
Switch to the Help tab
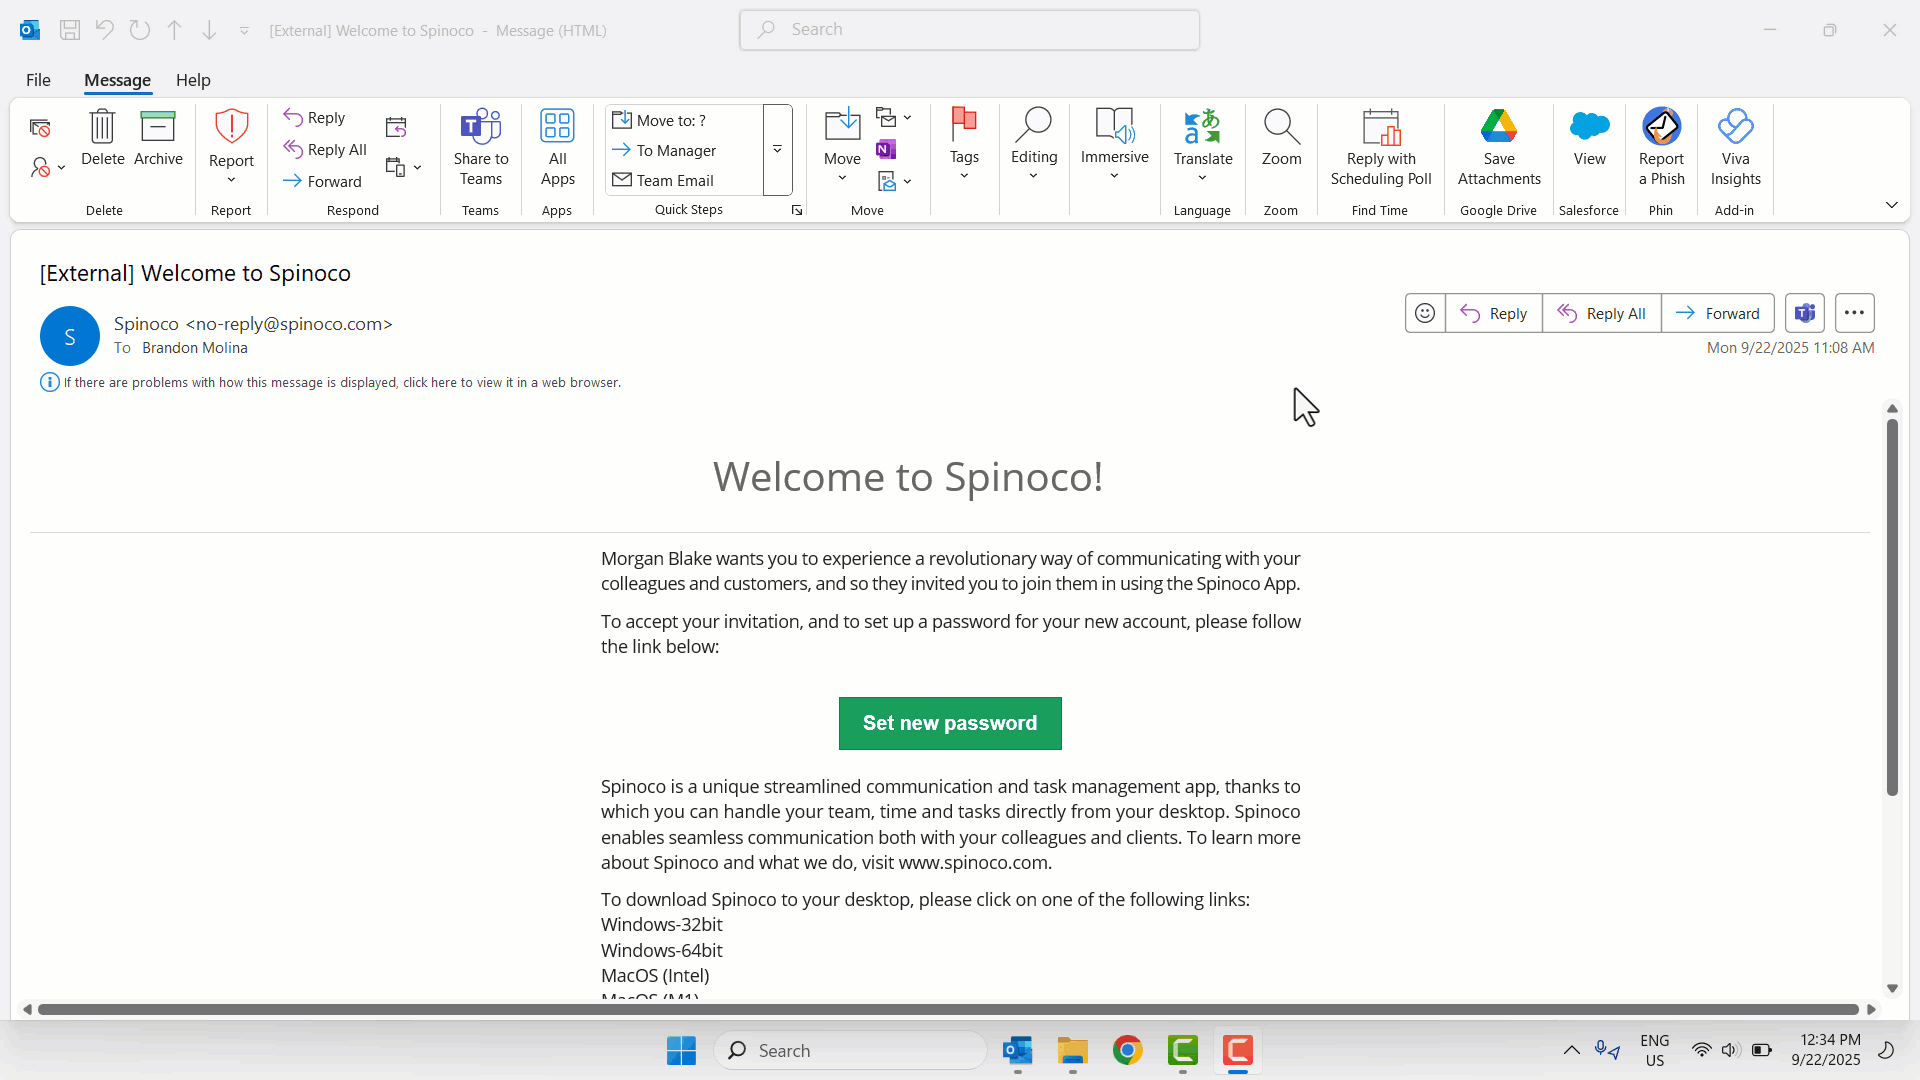pyautogui.click(x=193, y=80)
